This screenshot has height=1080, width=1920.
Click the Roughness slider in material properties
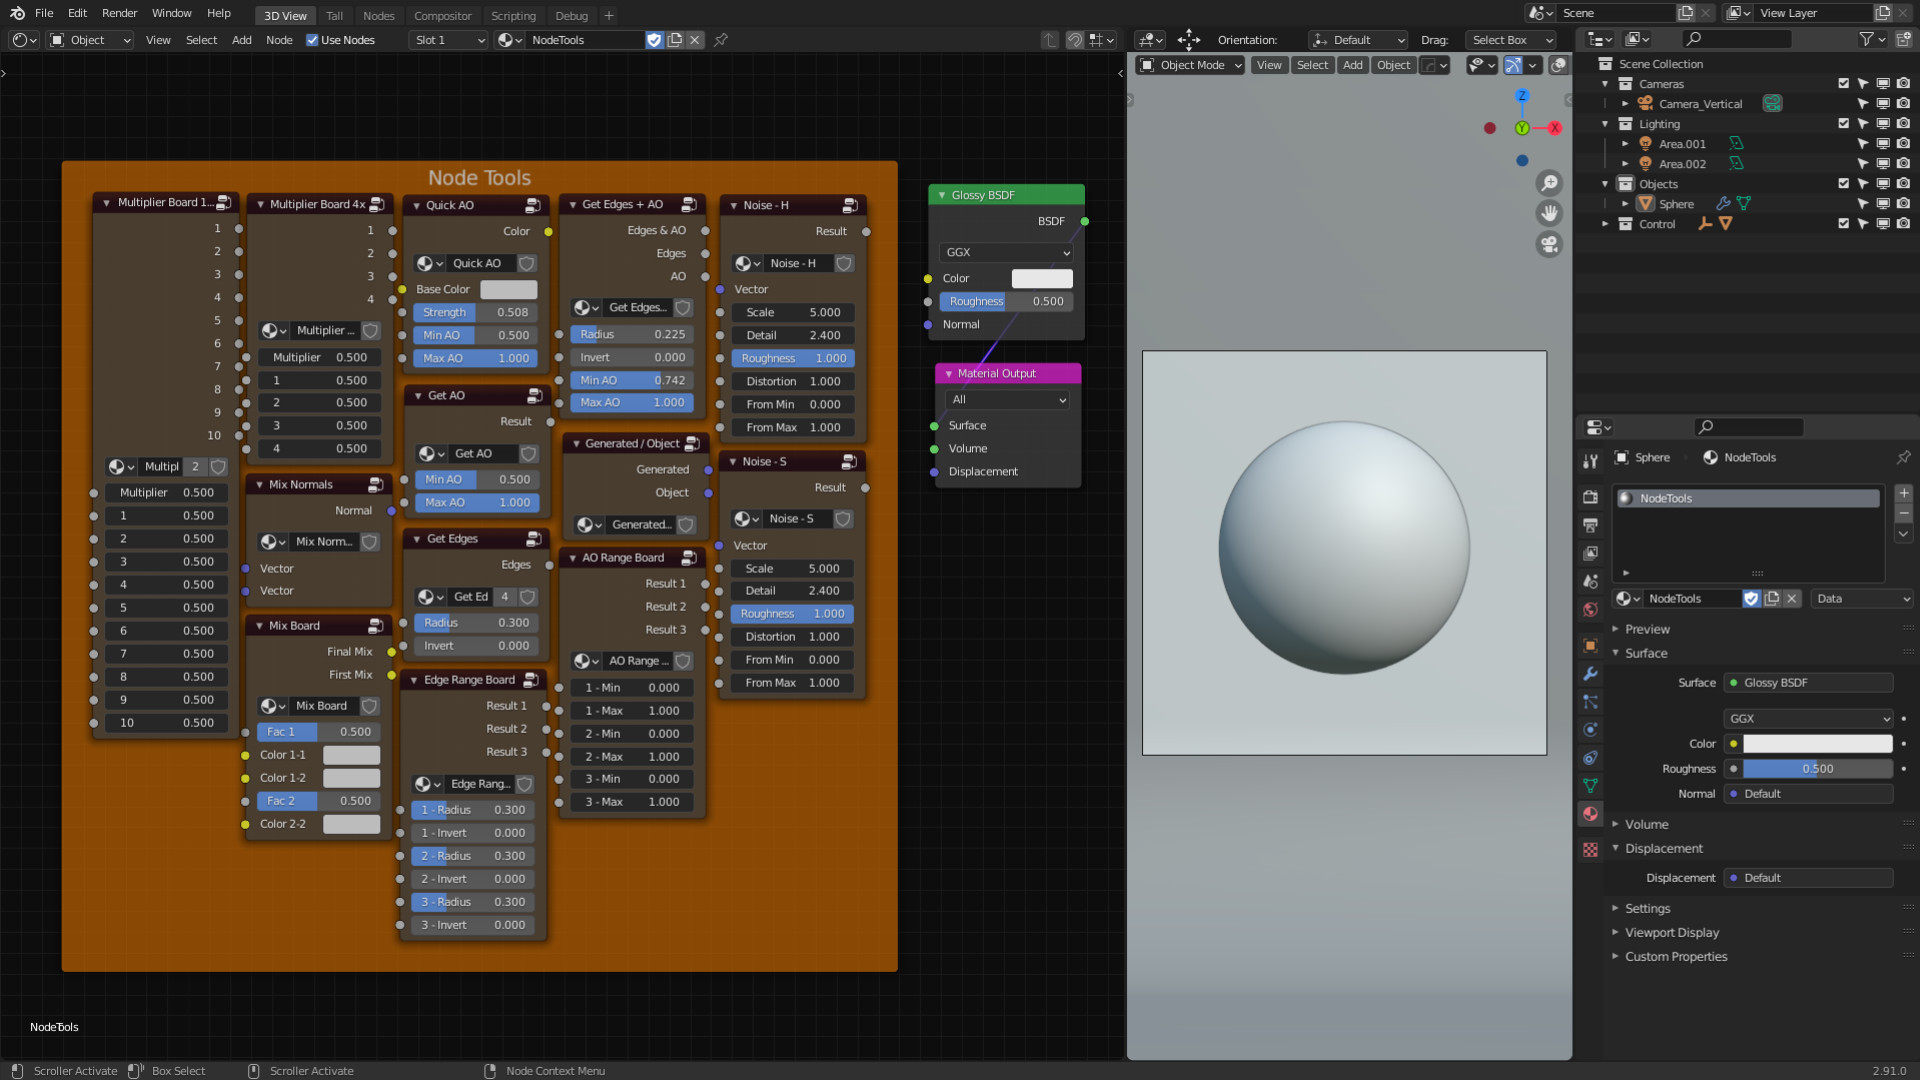point(1816,769)
